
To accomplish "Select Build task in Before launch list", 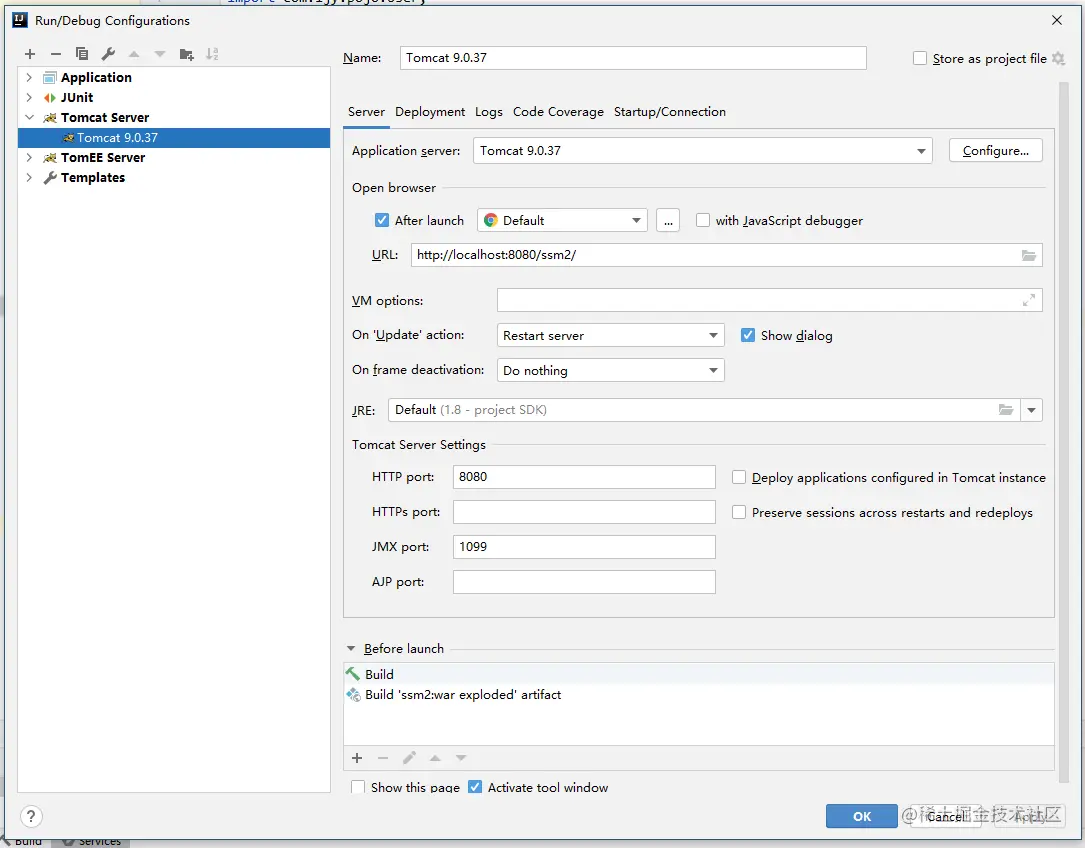I will click(x=699, y=674).
